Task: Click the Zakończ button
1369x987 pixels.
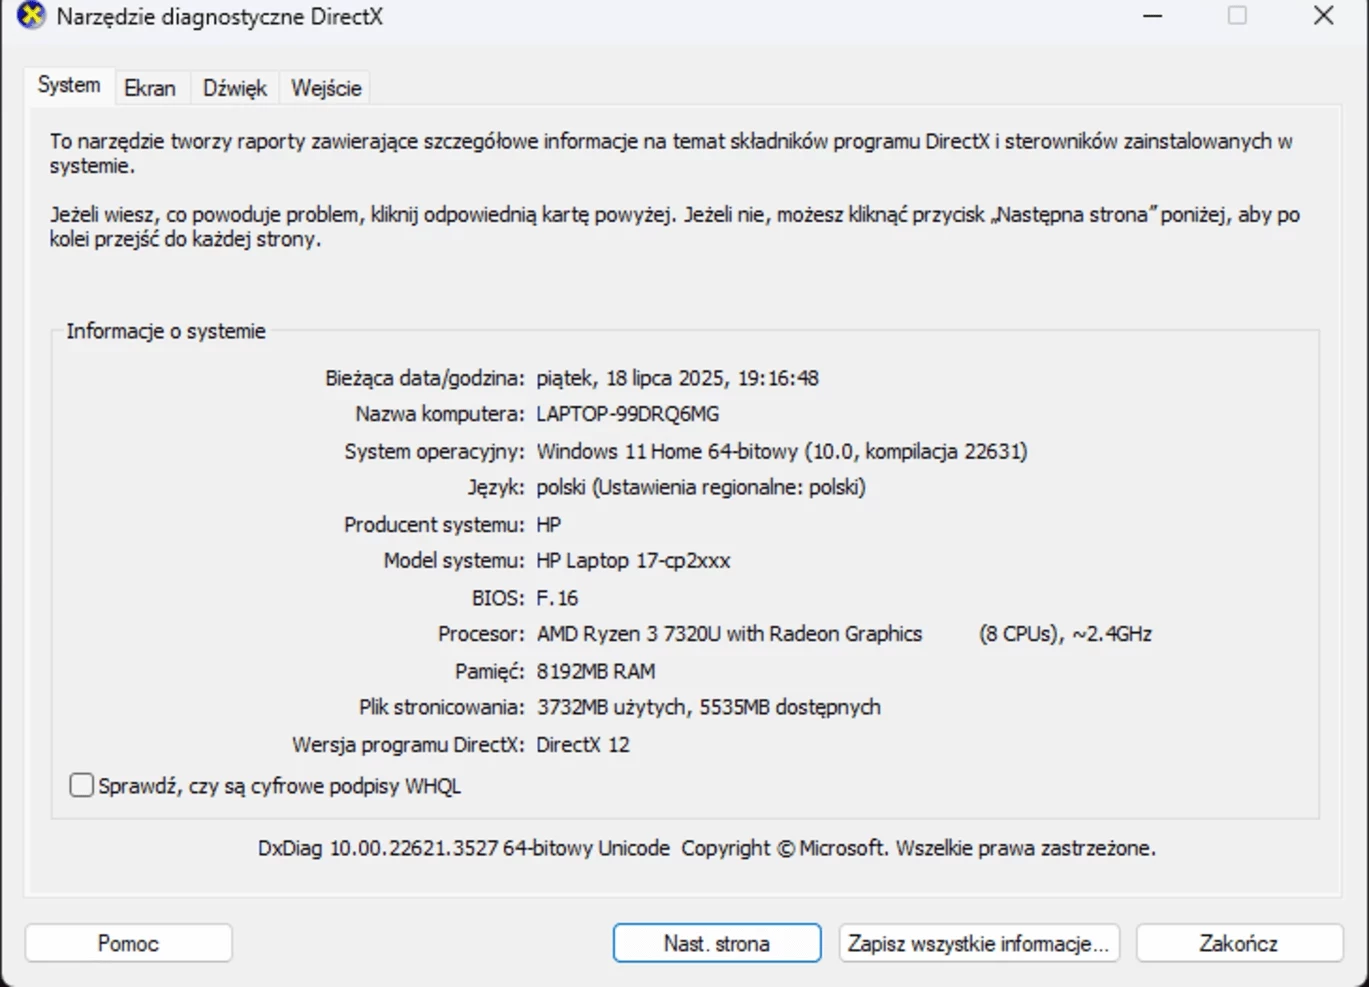Action: point(1238,943)
